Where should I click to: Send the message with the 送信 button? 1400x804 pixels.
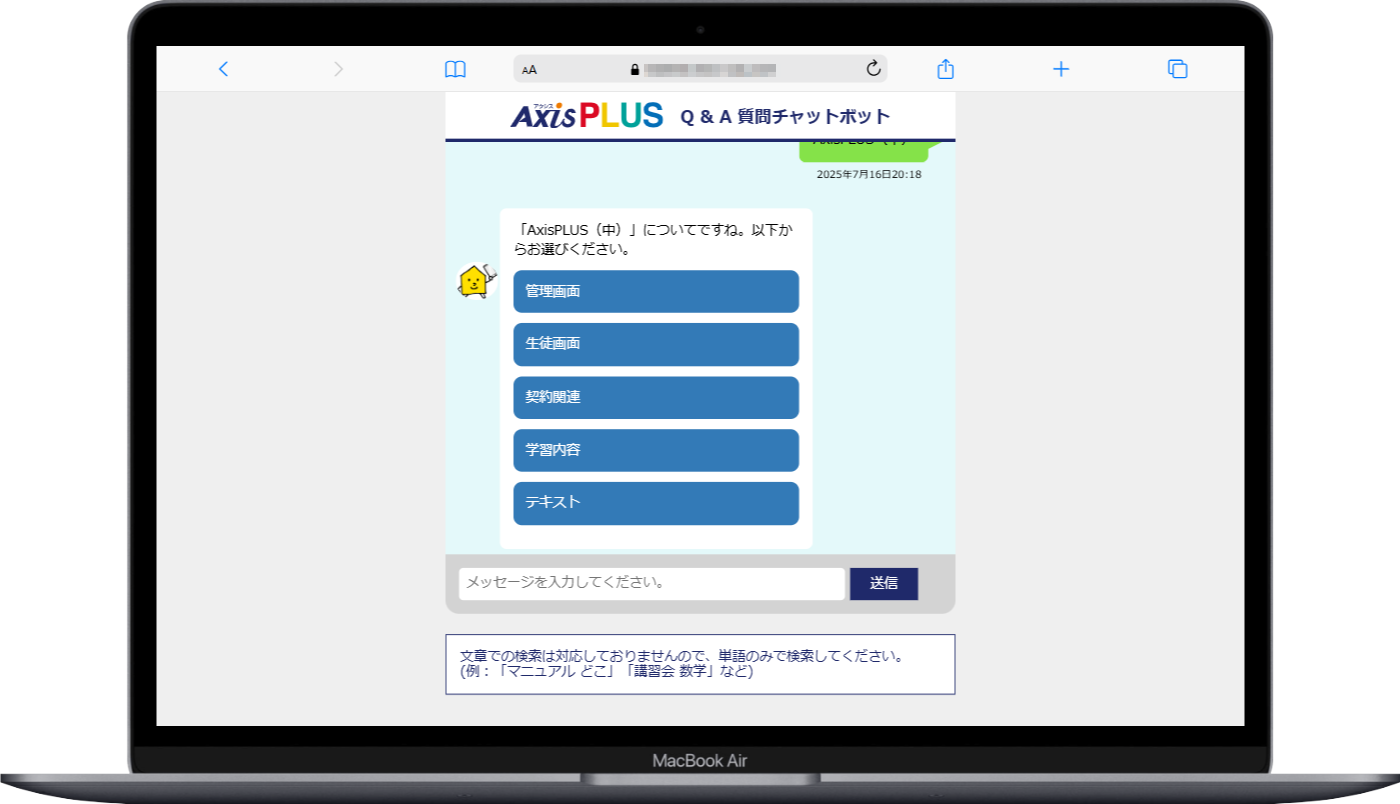pos(884,584)
